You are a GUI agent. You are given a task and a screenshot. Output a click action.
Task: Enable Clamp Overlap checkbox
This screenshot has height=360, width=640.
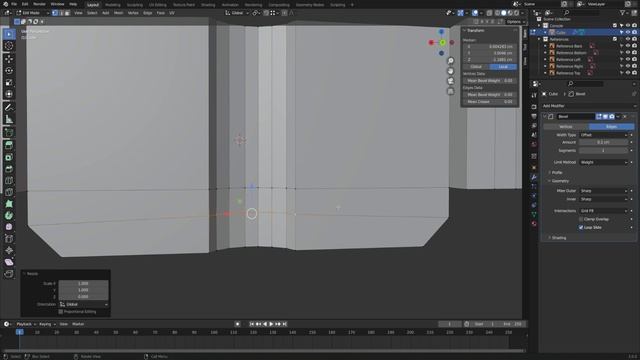(581, 219)
